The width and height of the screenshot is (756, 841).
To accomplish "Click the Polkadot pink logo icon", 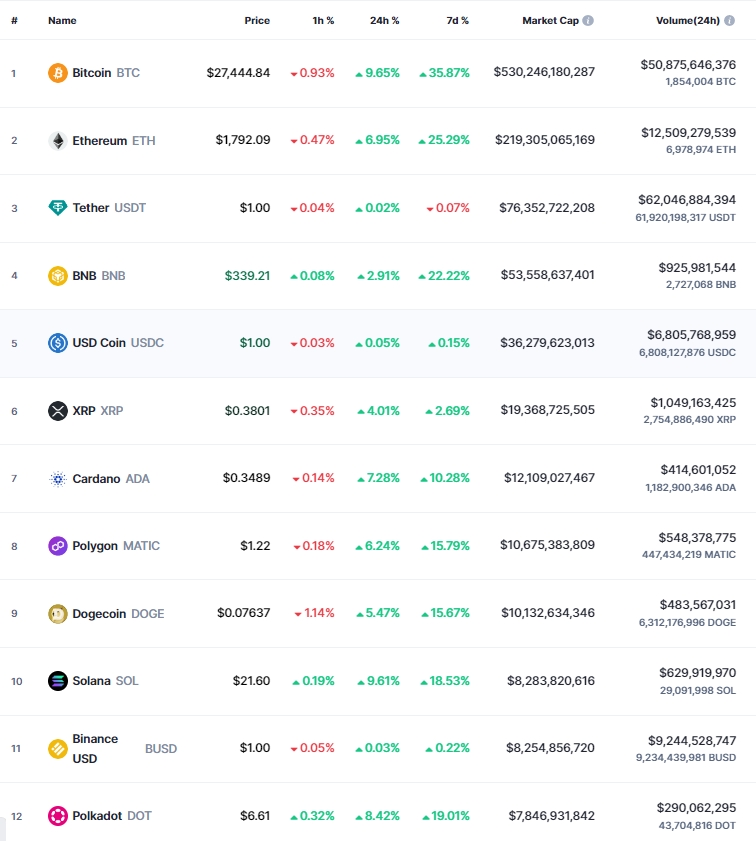I will (57, 816).
